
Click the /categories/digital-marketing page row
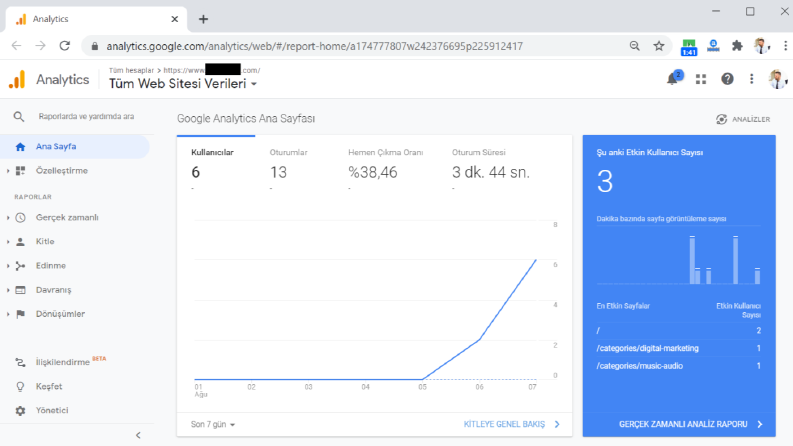coord(679,348)
